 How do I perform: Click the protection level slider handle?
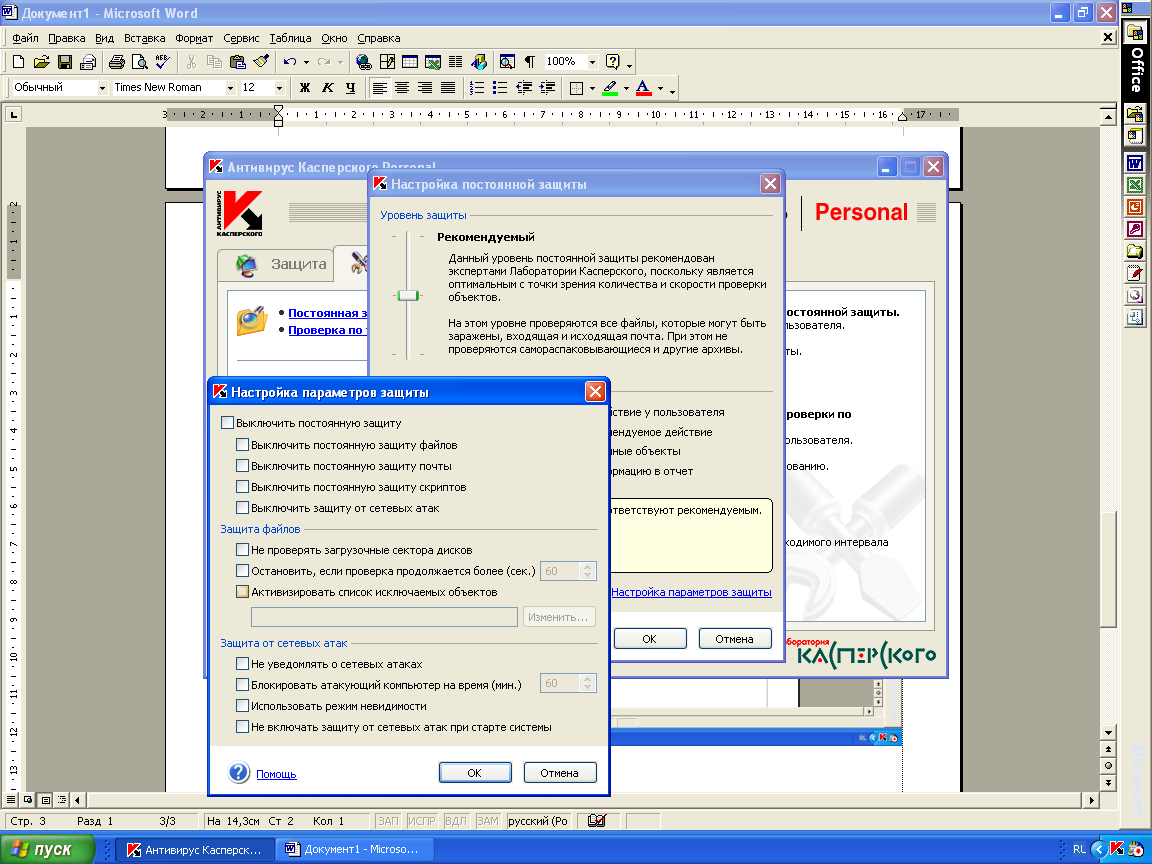tap(408, 295)
